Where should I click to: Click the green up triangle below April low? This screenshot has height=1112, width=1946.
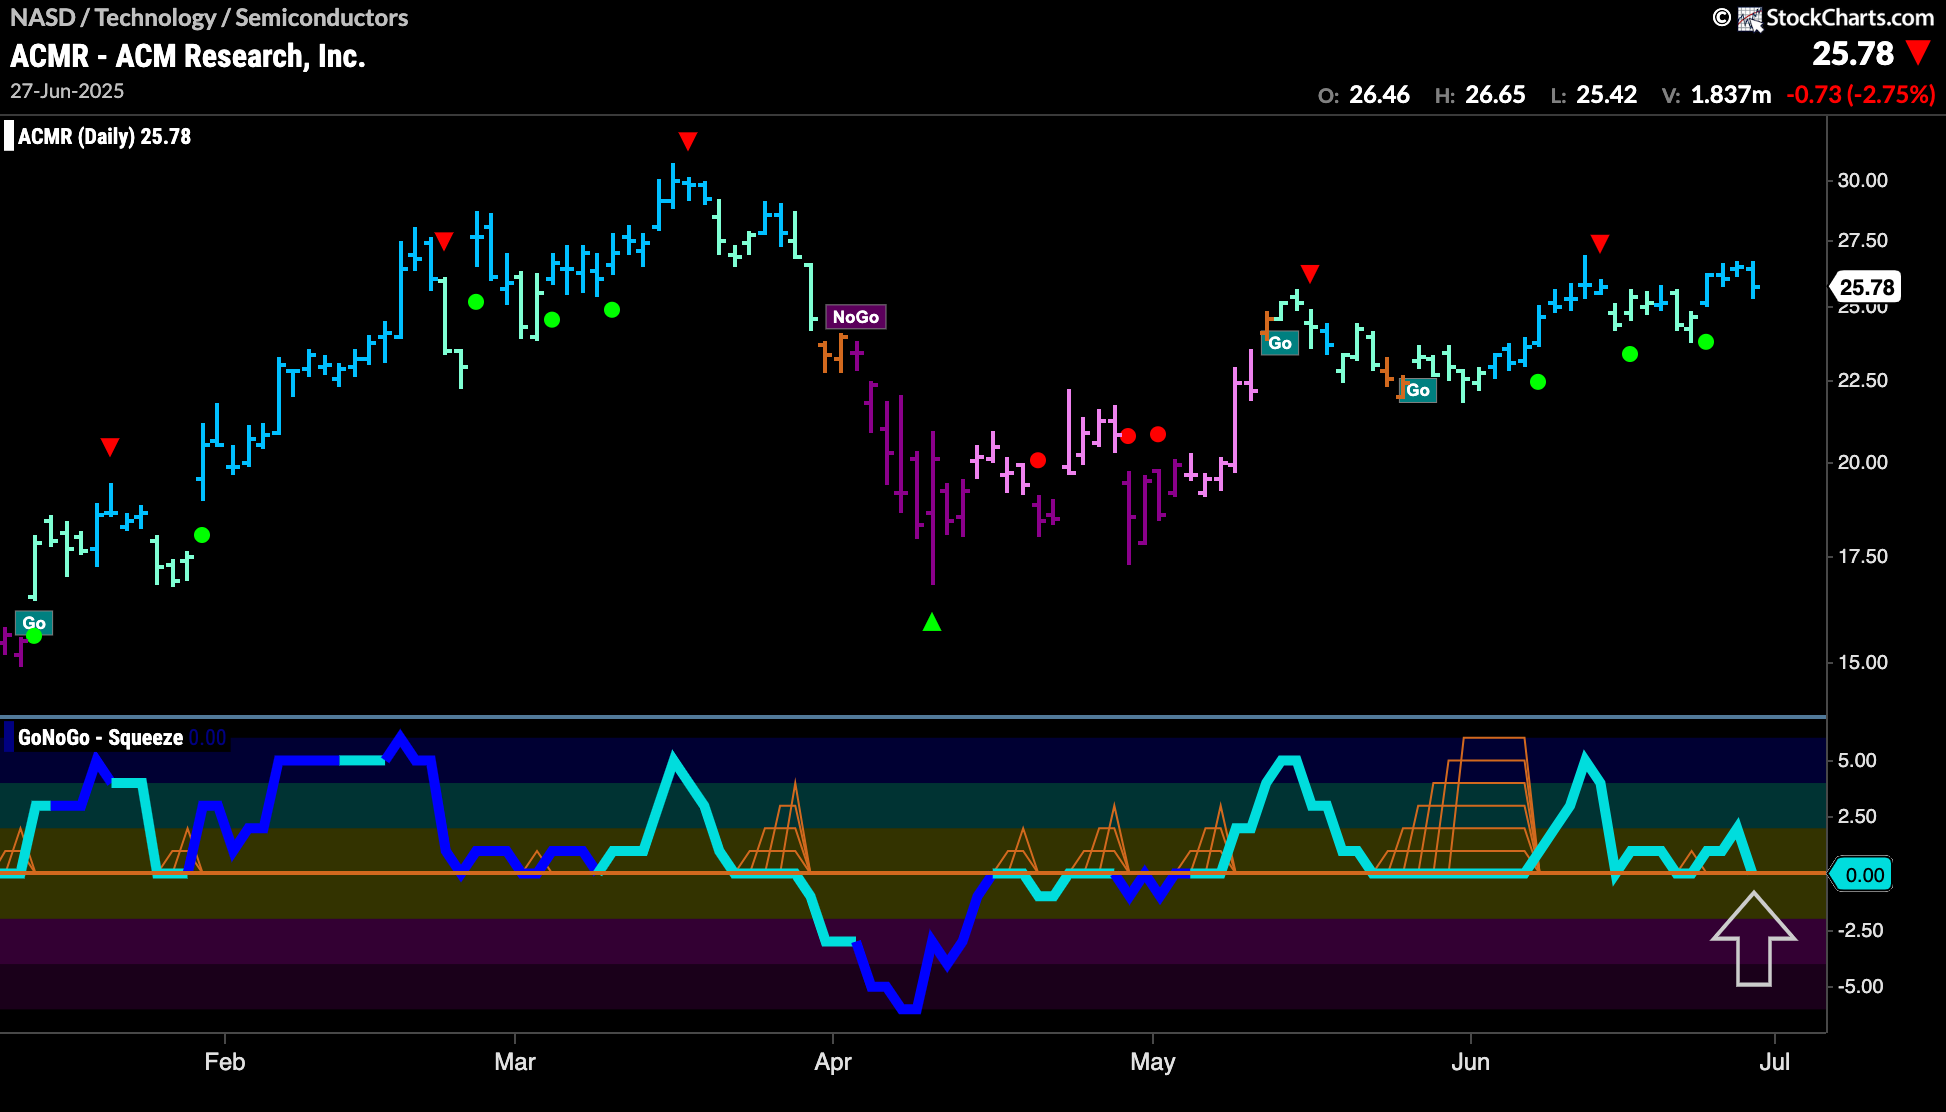tap(932, 622)
